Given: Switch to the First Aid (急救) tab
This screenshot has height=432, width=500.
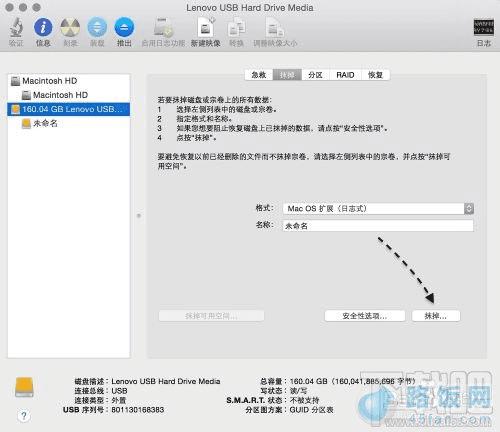Looking at the screenshot, I should pos(259,75).
